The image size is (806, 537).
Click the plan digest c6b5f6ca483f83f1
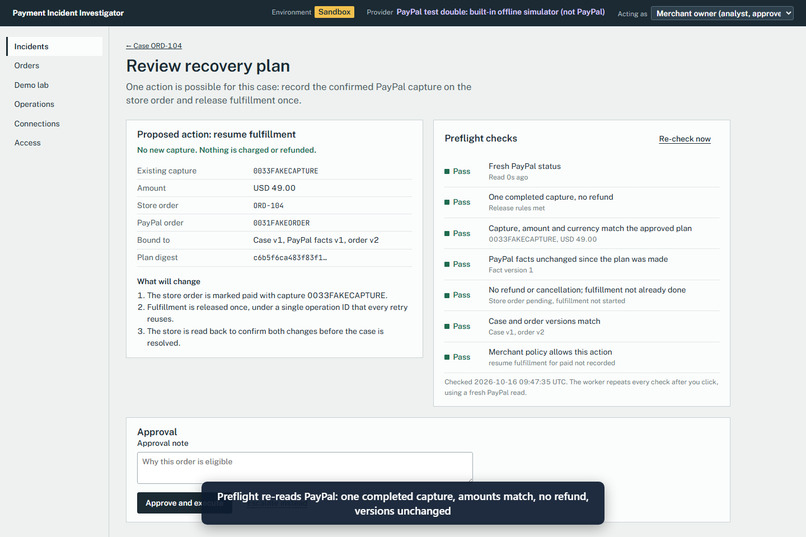coord(290,257)
